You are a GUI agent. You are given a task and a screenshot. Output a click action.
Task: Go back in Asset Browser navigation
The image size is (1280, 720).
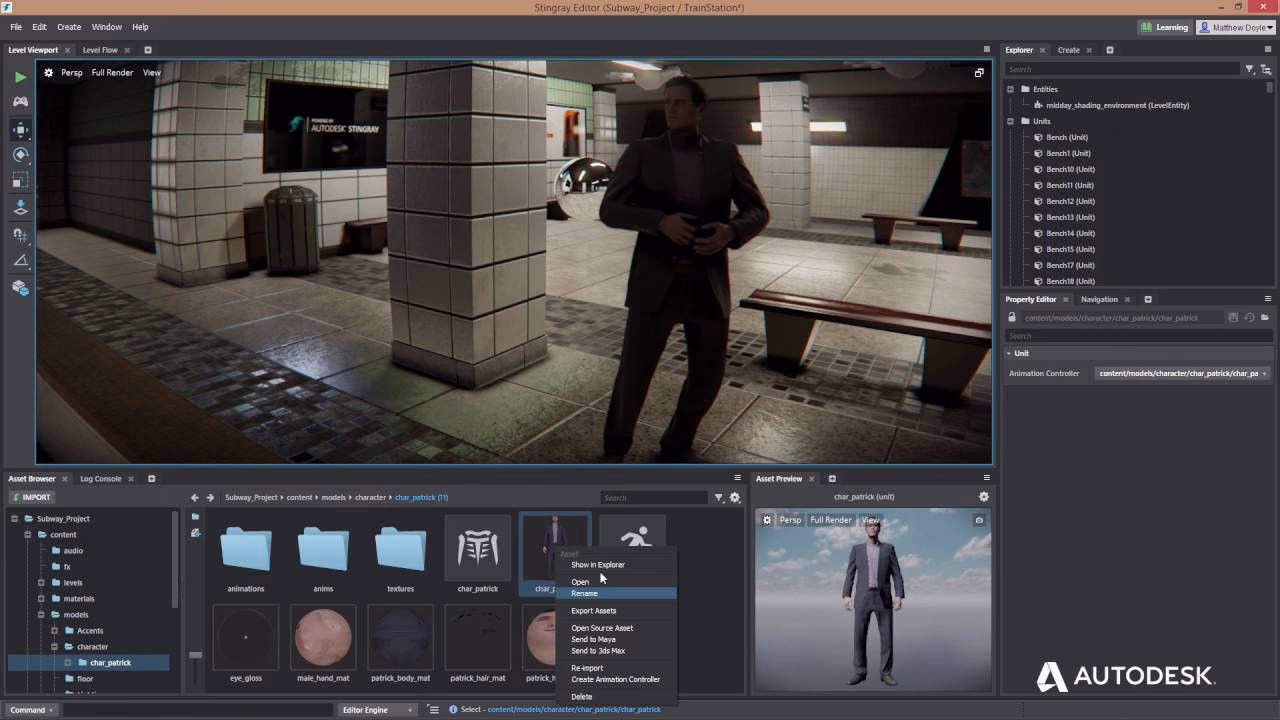[x=195, y=497]
